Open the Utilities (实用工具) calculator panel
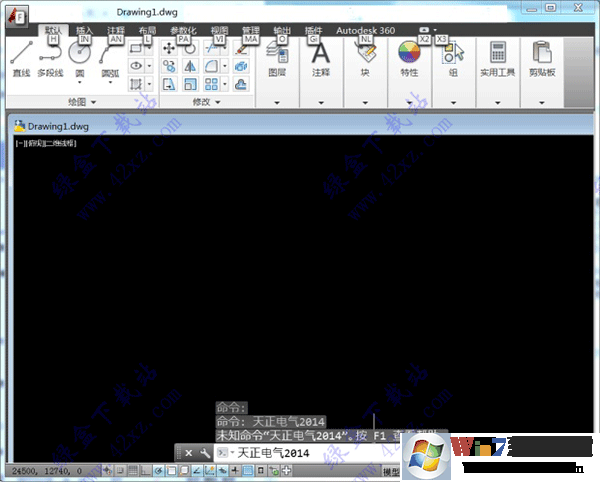The width and height of the screenshot is (600, 482). coord(497,58)
